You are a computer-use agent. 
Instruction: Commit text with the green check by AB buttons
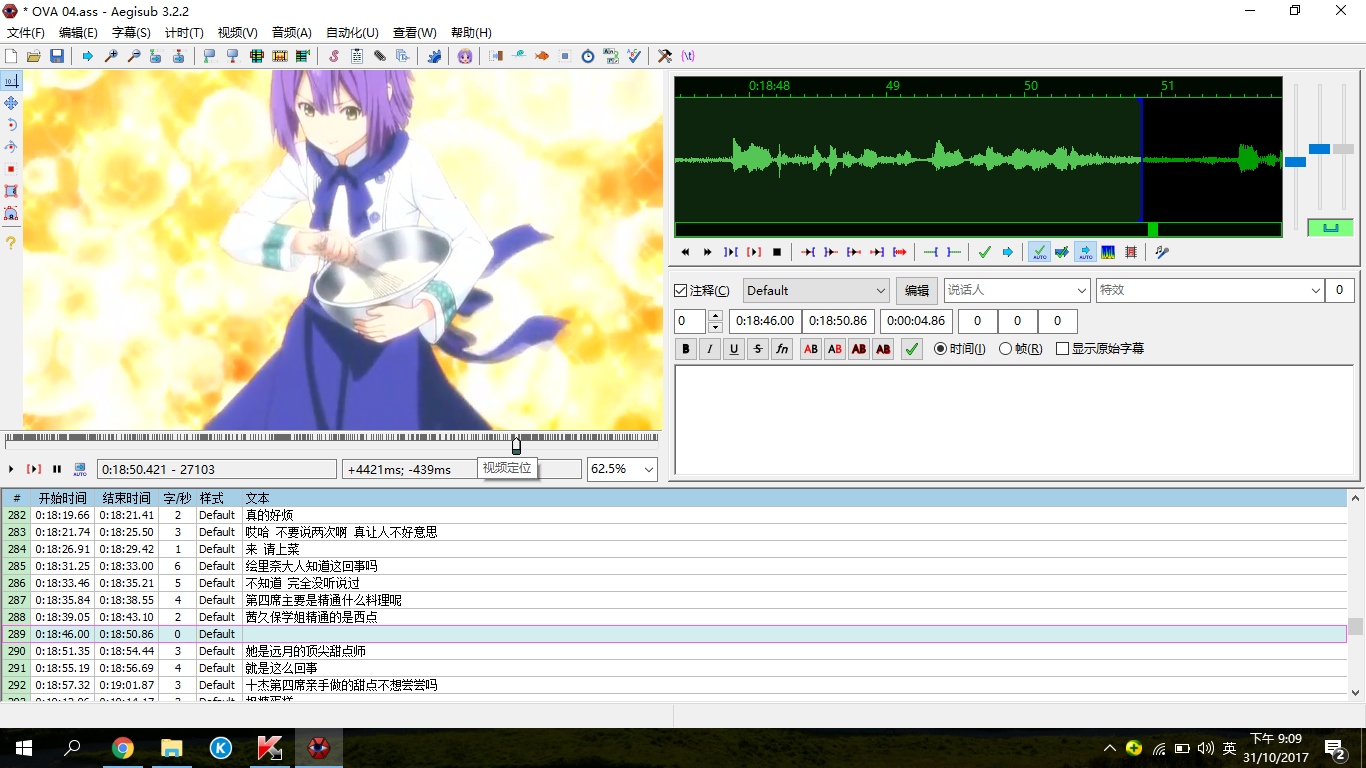click(x=911, y=349)
